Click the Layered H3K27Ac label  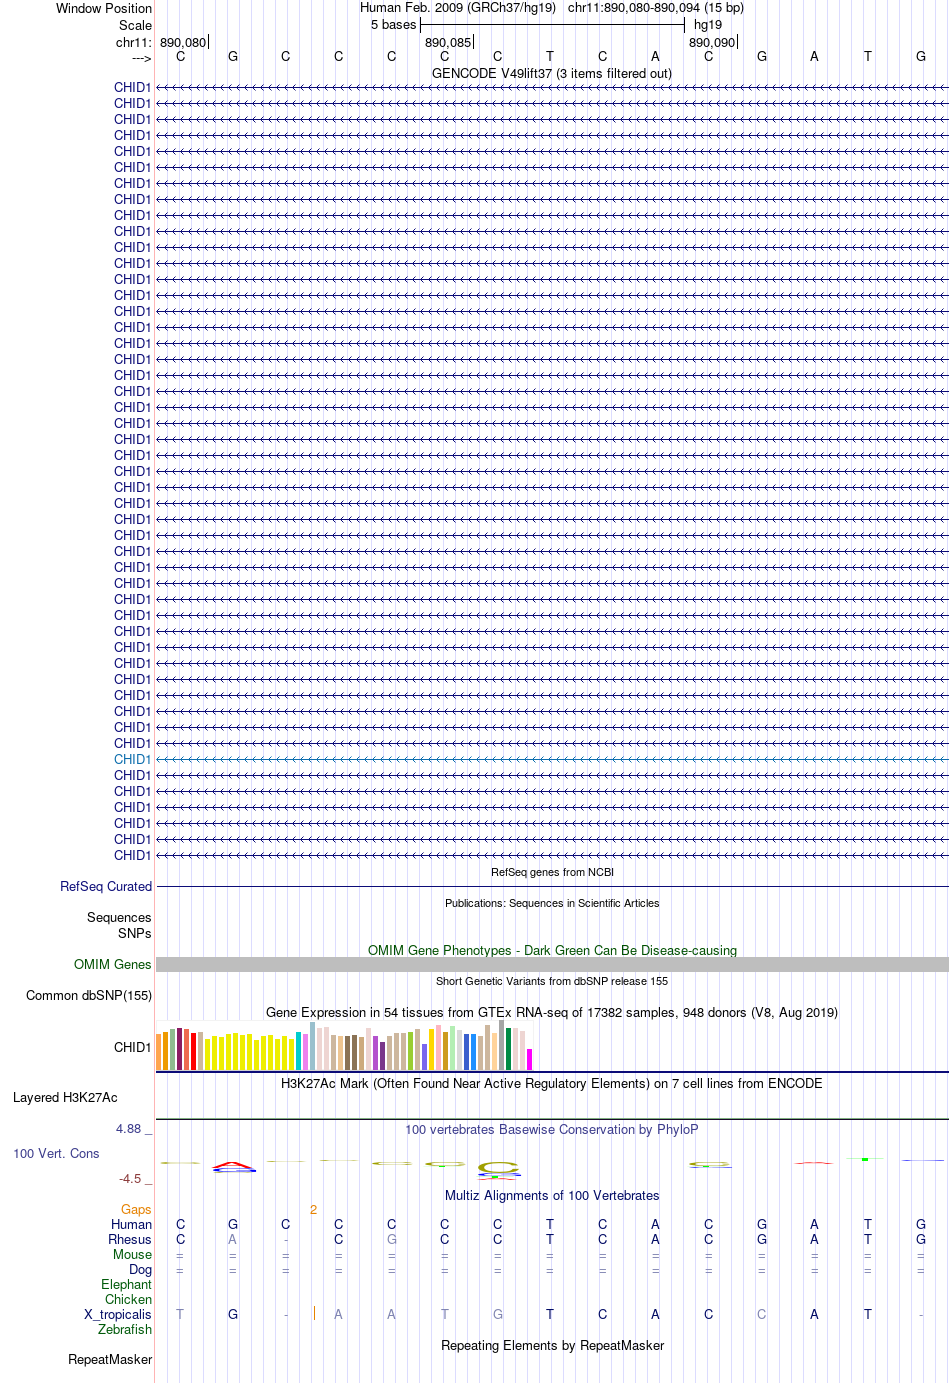pyautogui.click(x=65, y=1097)
